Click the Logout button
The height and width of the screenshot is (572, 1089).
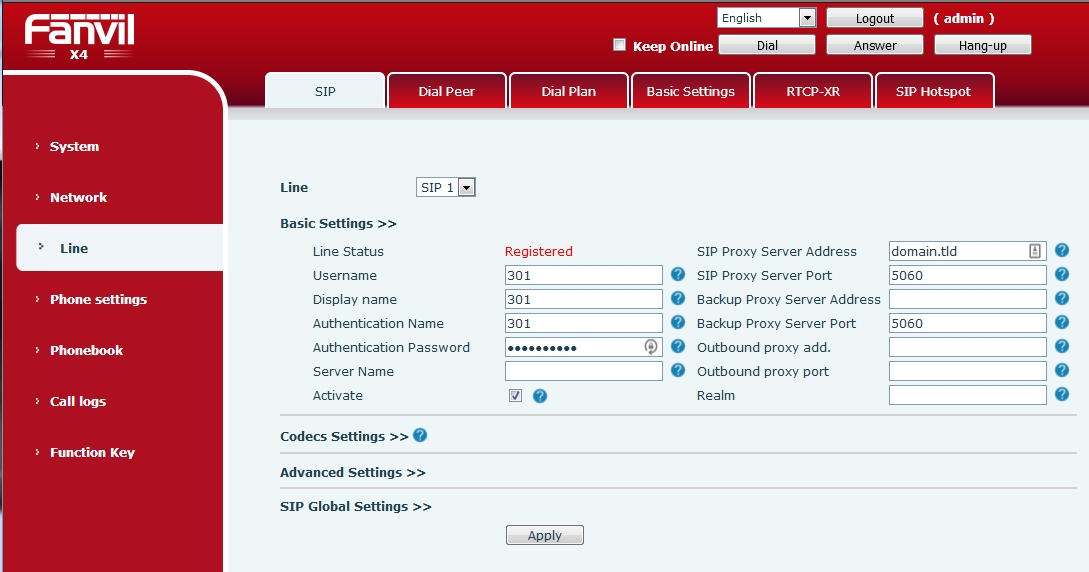[874, 19]
